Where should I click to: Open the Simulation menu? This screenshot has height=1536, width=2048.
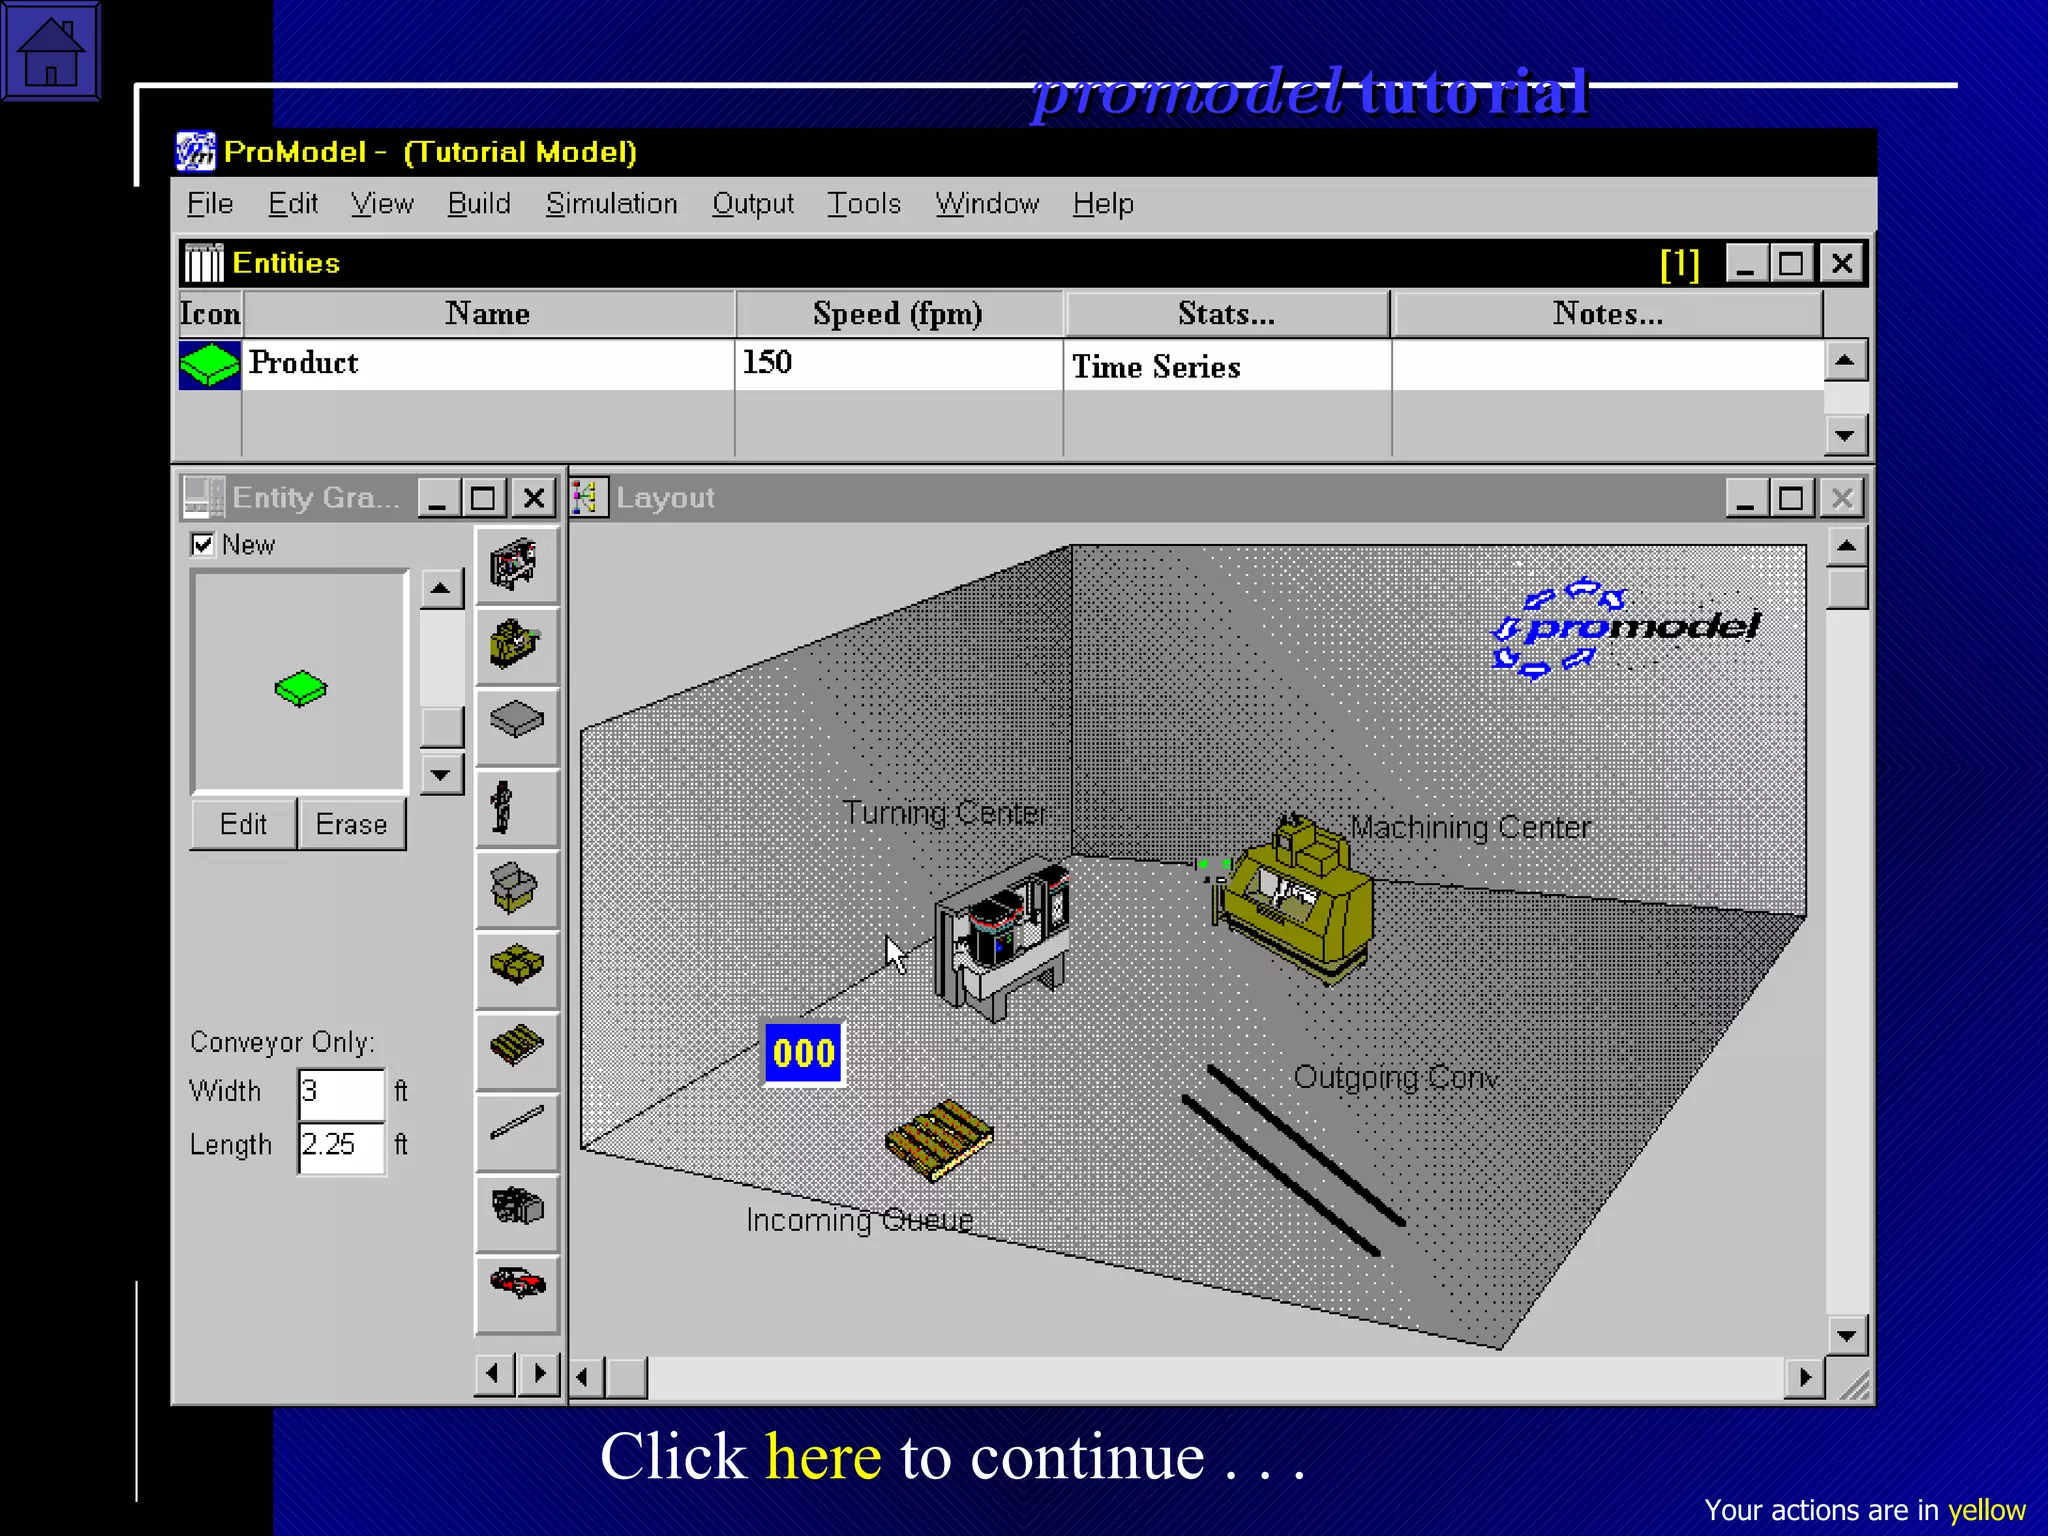click(x=612, y=204)
